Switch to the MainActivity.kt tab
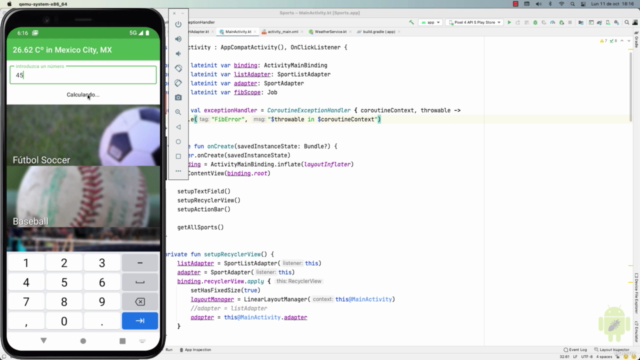 238,32
